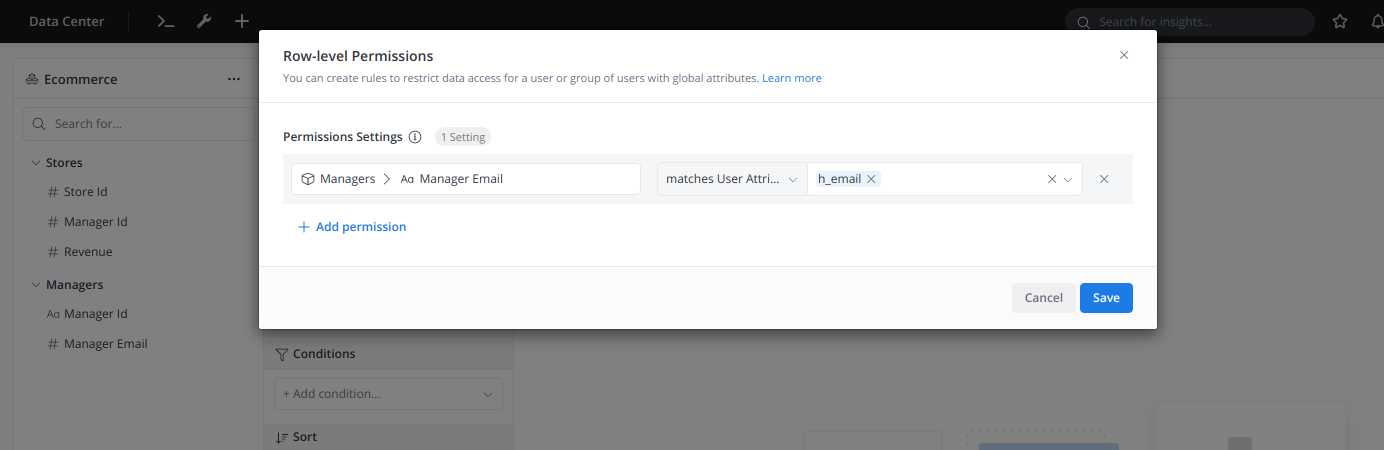Select the Aa Manager Id field under Managers

[x=88, y=314]
